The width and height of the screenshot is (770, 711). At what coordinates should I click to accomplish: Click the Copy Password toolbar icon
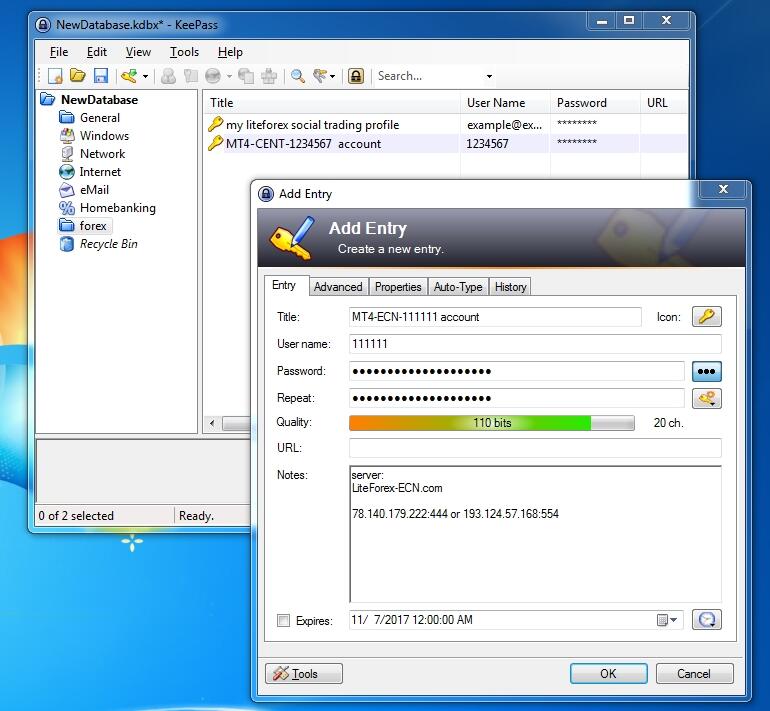[191, 76]
